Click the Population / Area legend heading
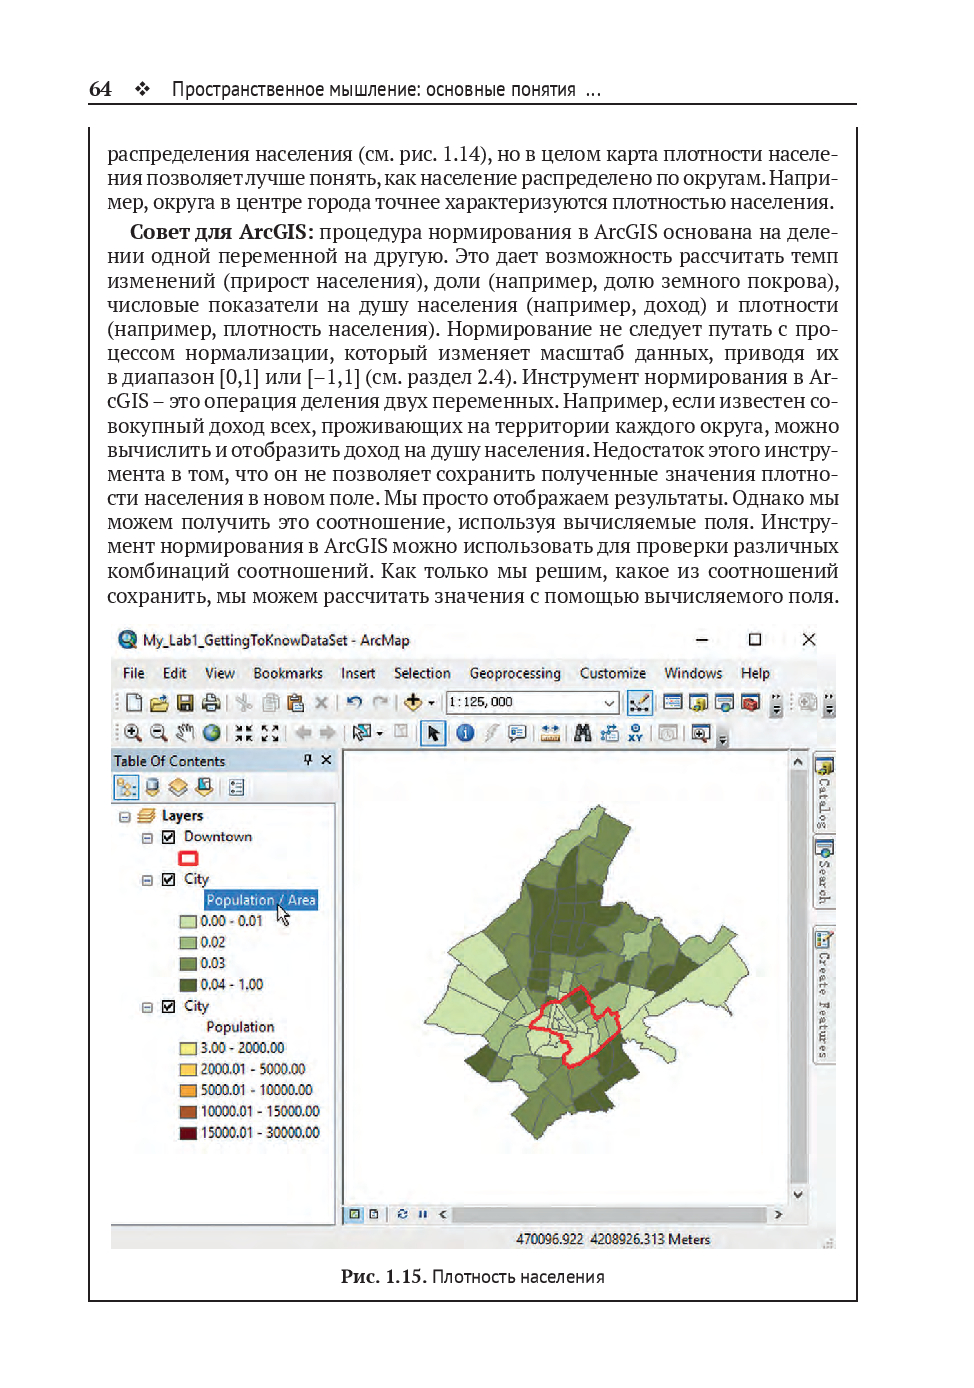Viewport: 974px width, 1388px height. (x=260, y=900)
